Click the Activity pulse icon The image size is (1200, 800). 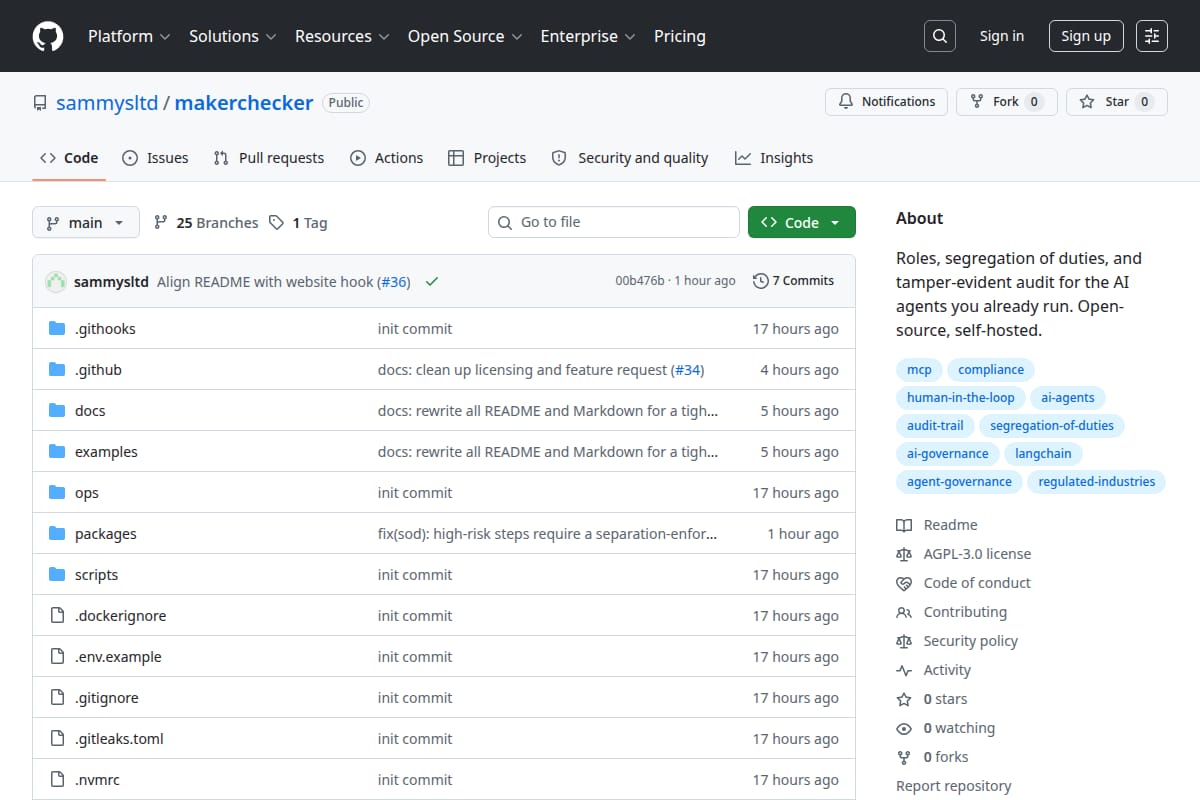[904, 670]
